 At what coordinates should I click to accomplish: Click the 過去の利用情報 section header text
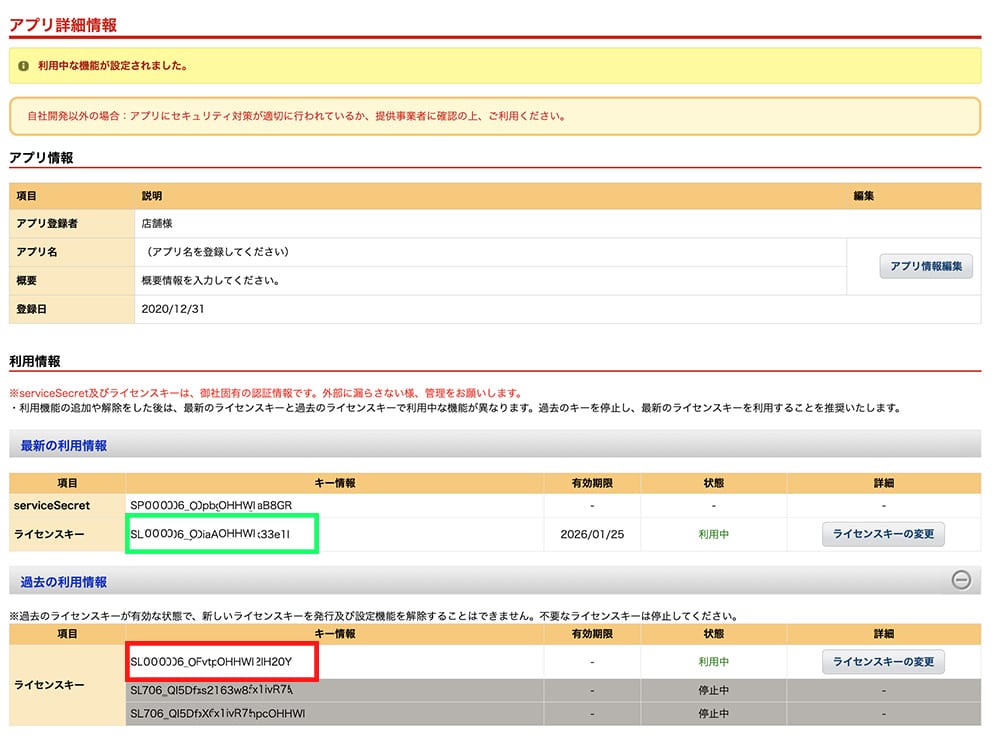coord(64,581)
